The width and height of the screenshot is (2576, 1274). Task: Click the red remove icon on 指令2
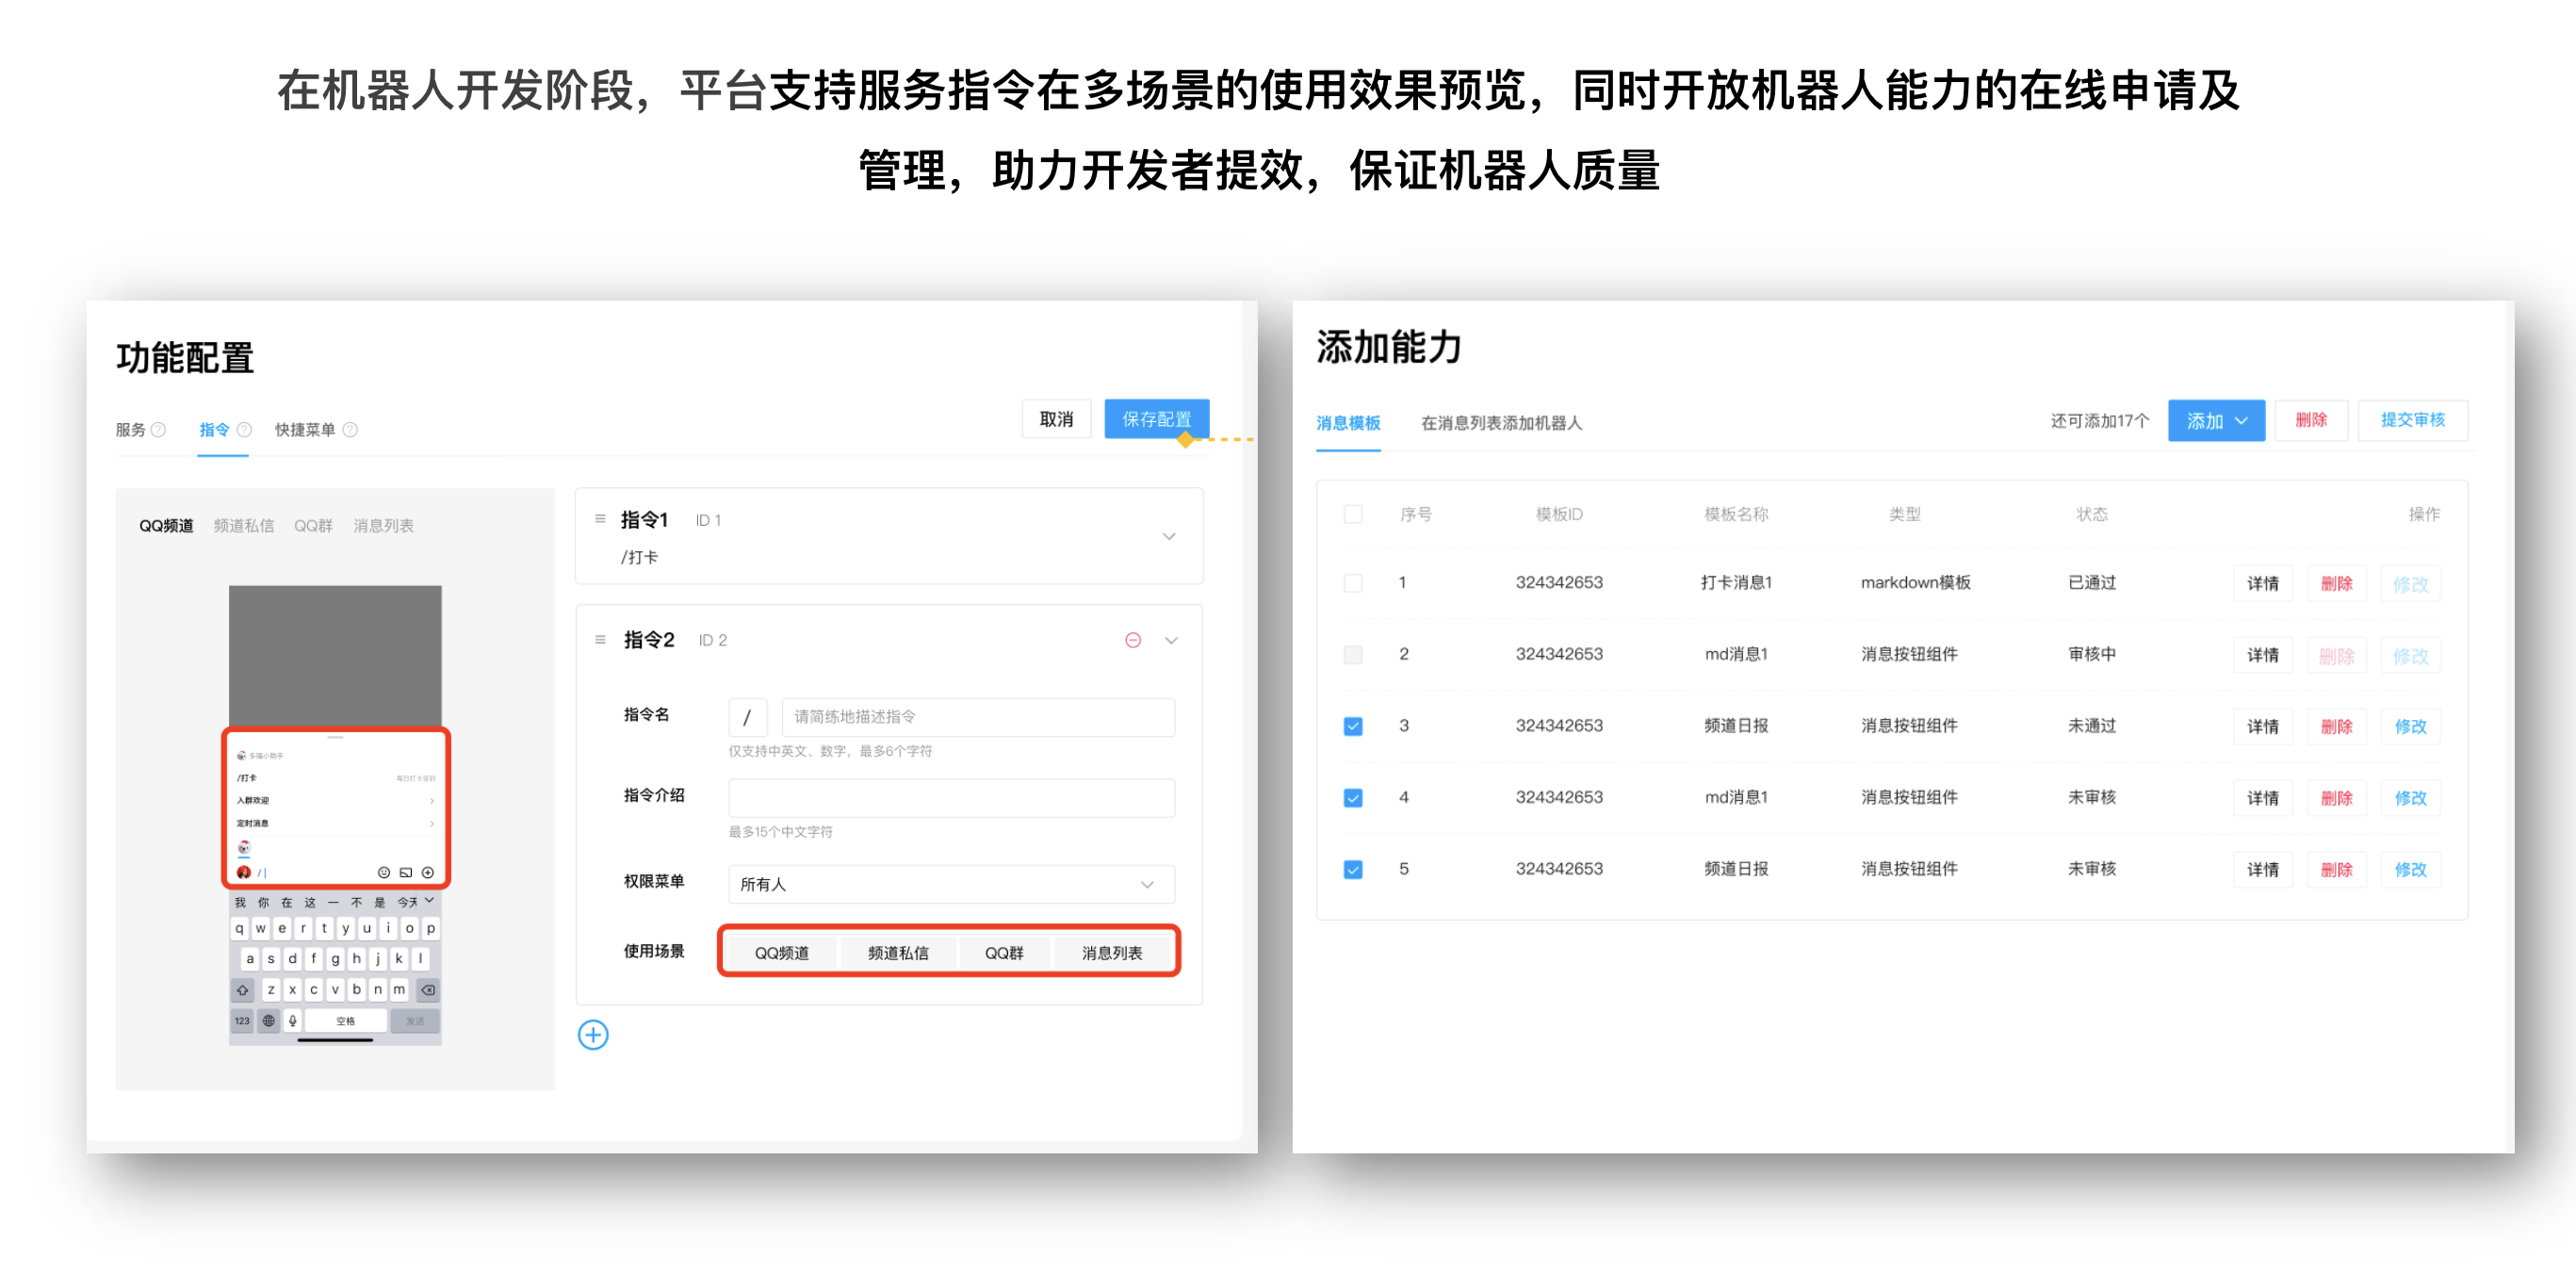pyautogui.click(x=1133, y=639)
